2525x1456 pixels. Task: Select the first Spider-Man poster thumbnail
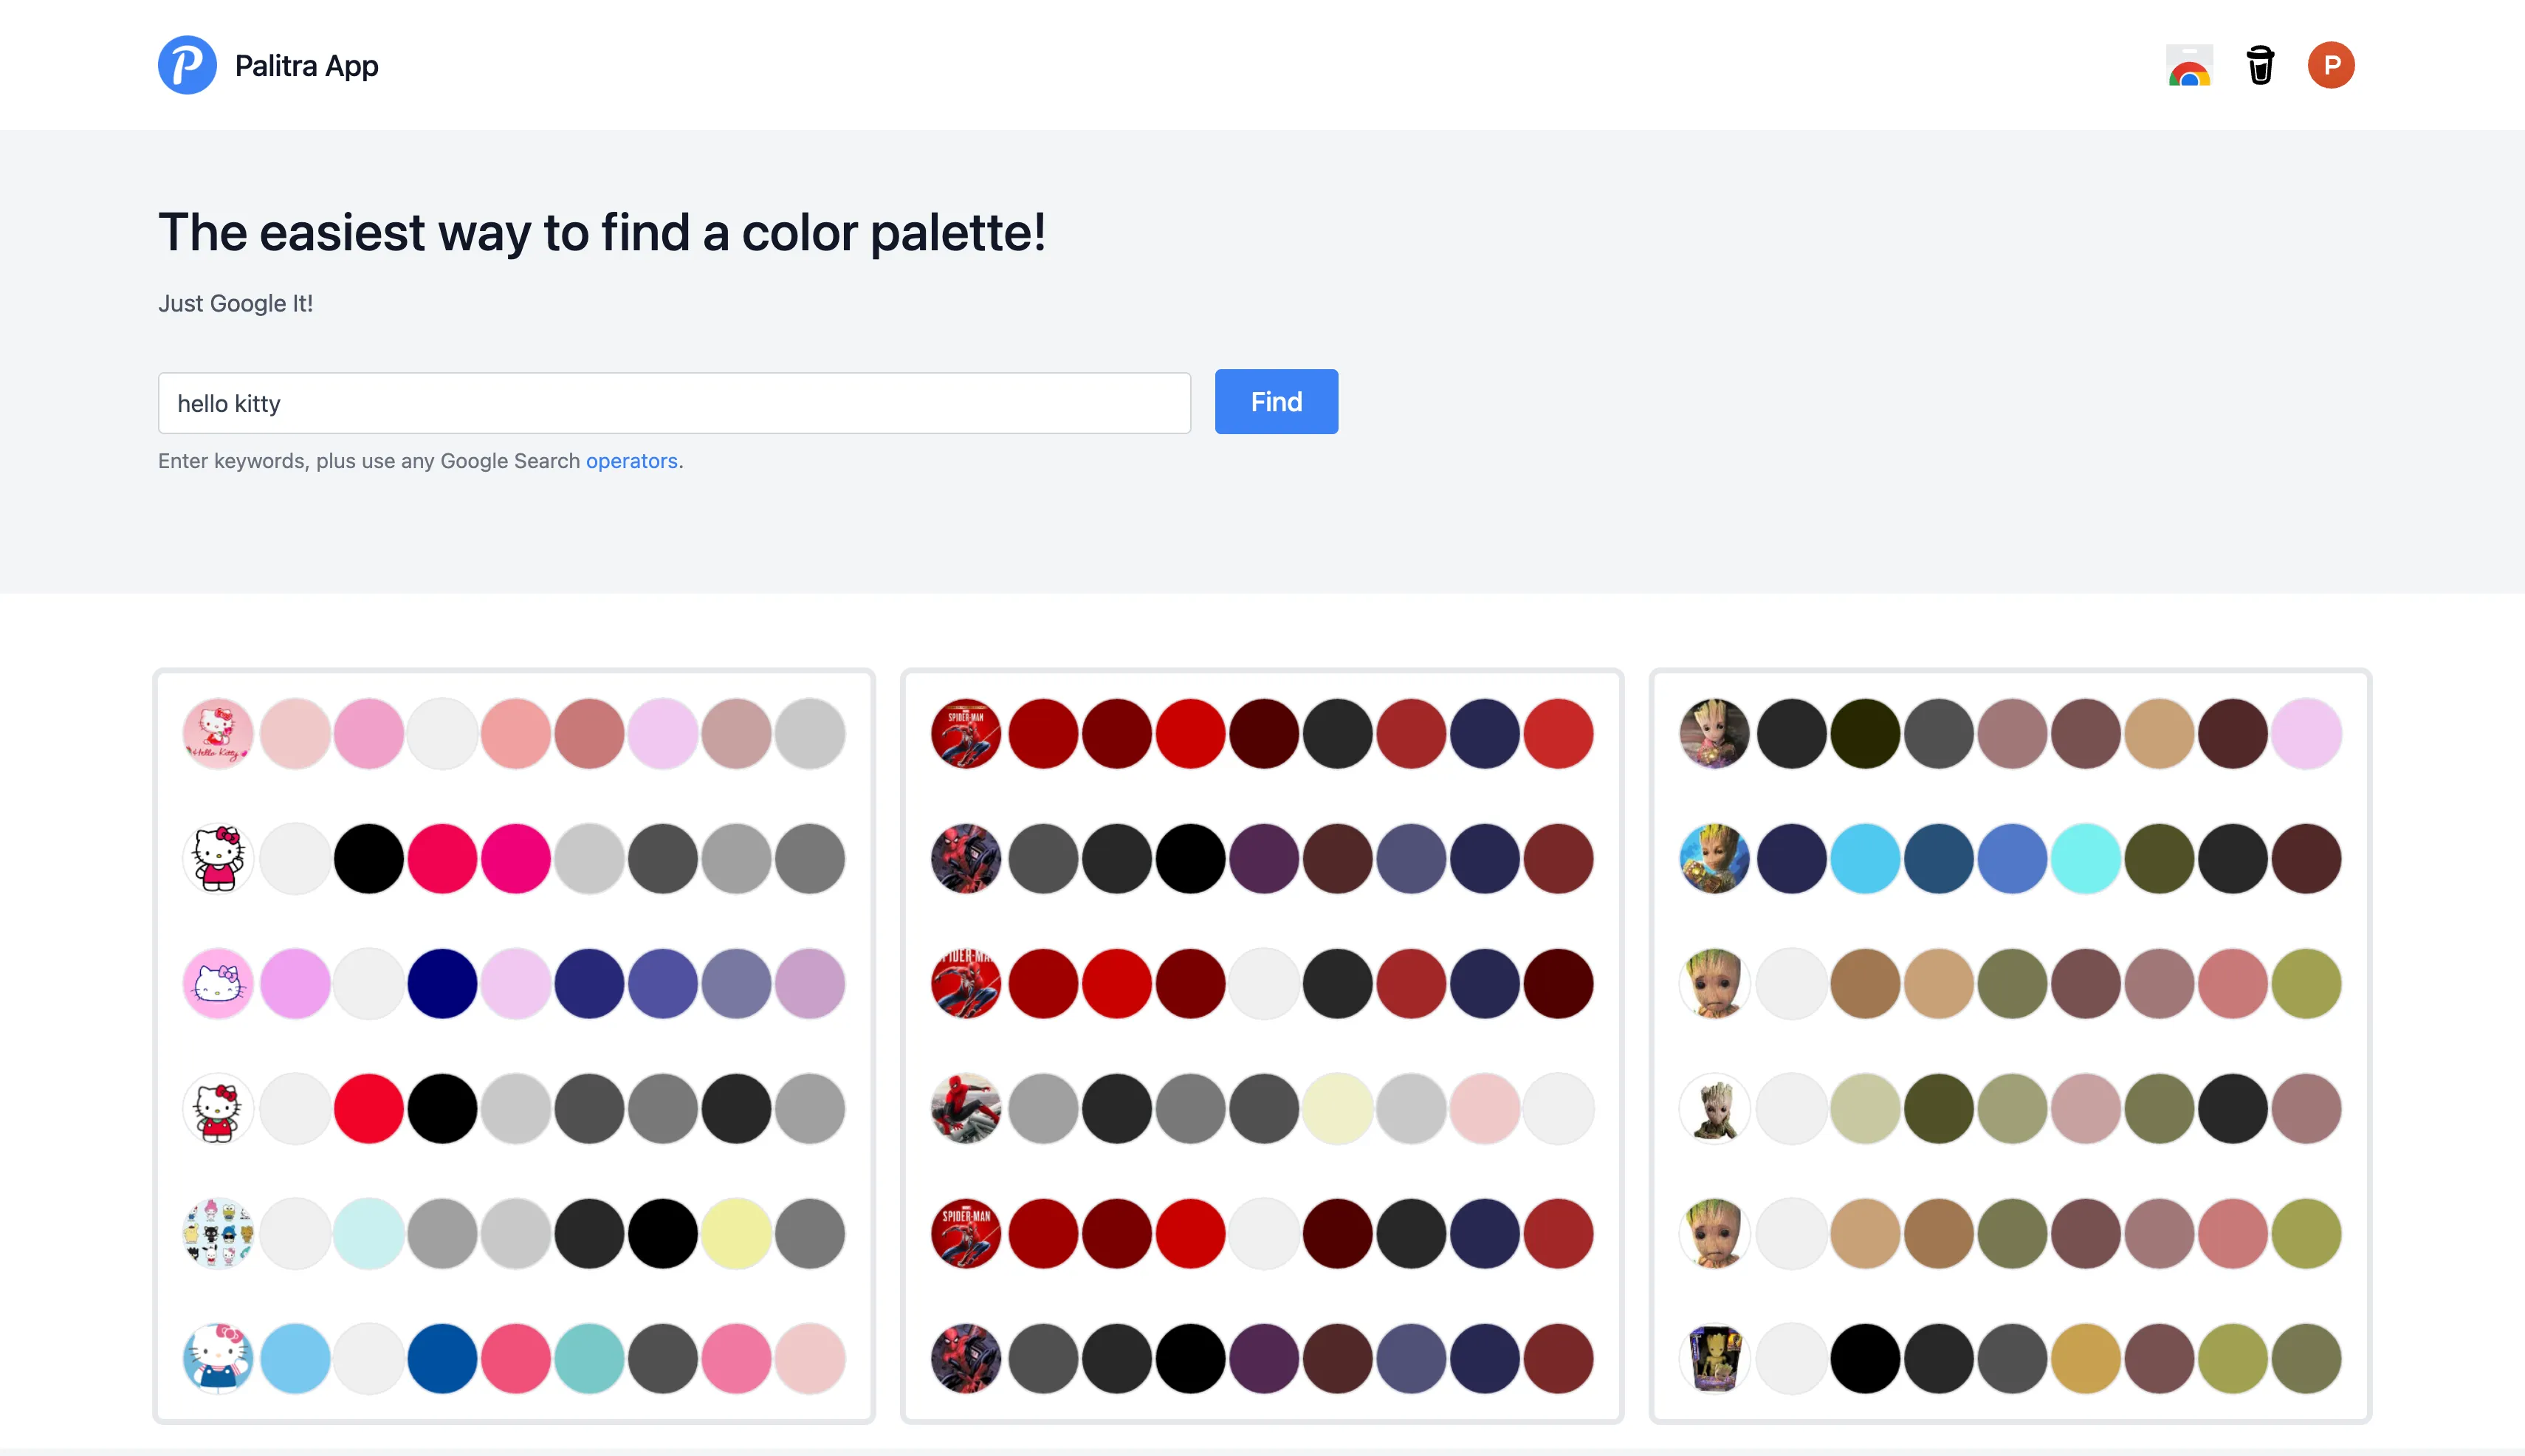coord(966,733)
